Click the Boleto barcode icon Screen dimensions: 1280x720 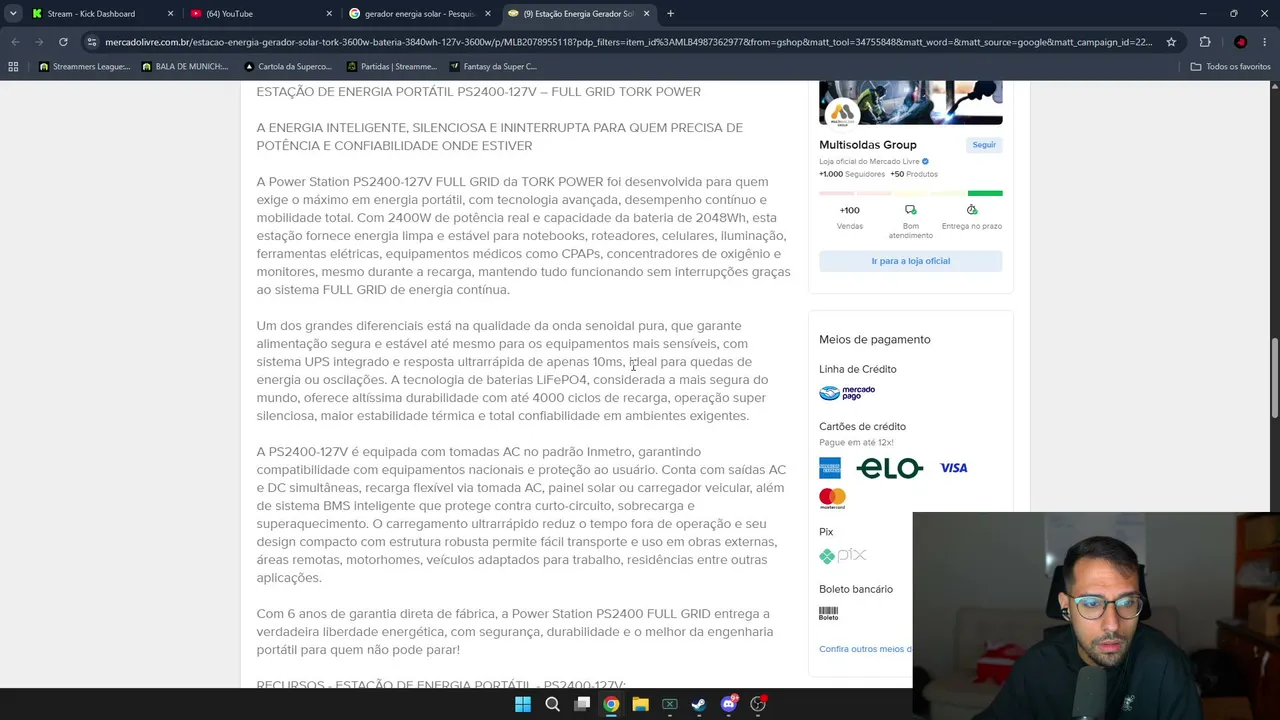pos(828,613)
